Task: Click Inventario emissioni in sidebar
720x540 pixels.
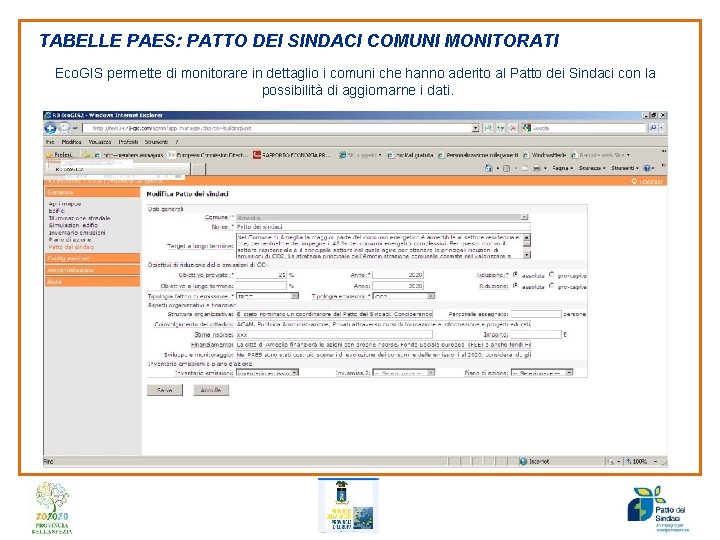Action: click(77, 232)
